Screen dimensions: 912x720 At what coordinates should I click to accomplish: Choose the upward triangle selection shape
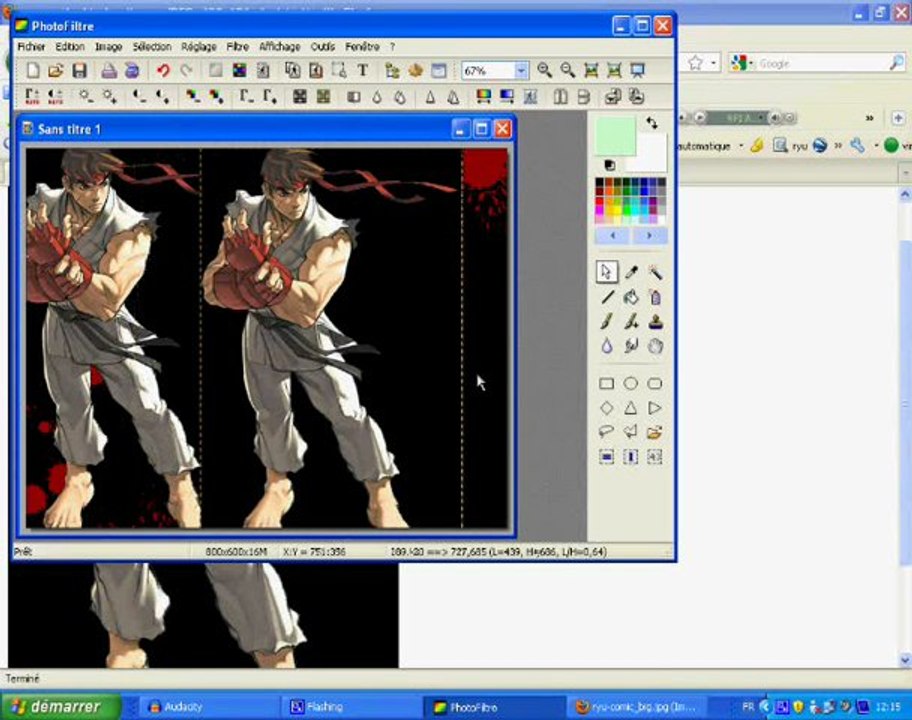[630, 408]
